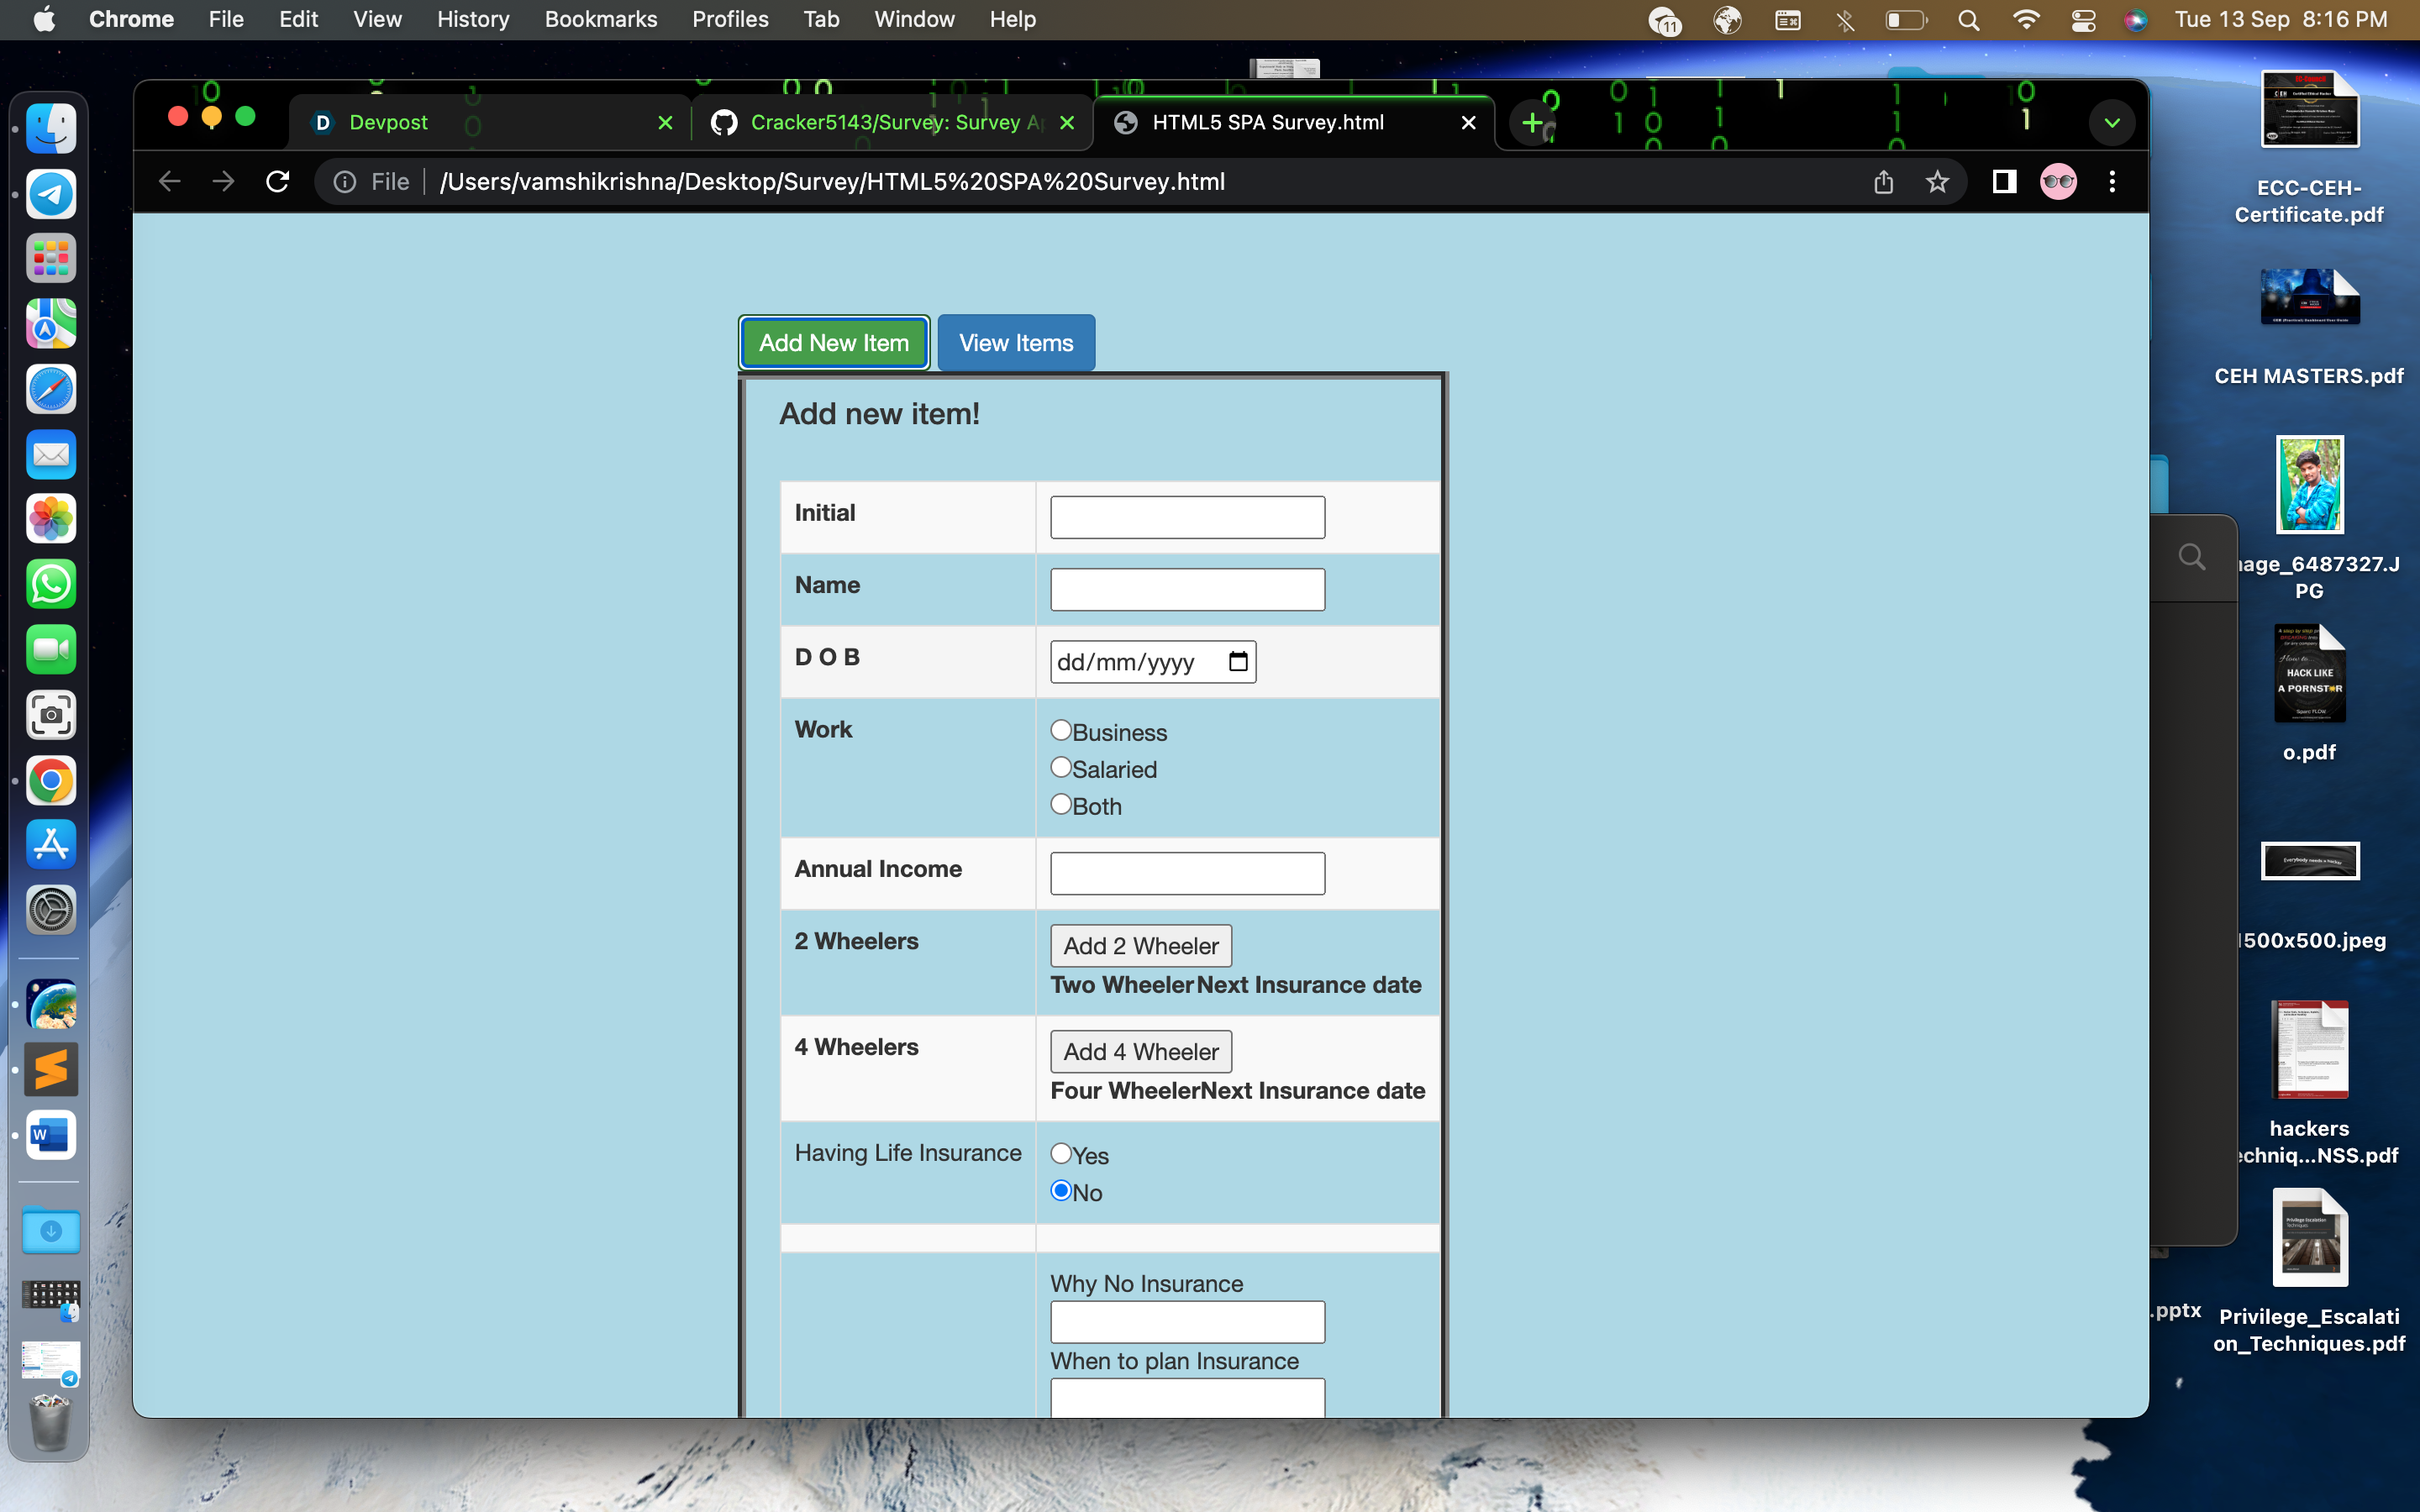This screenshot has width=2420, height=1512.
Task: Open Sublime Text from the Dock
Action: pyautogui.click(x=51, y=1069)
